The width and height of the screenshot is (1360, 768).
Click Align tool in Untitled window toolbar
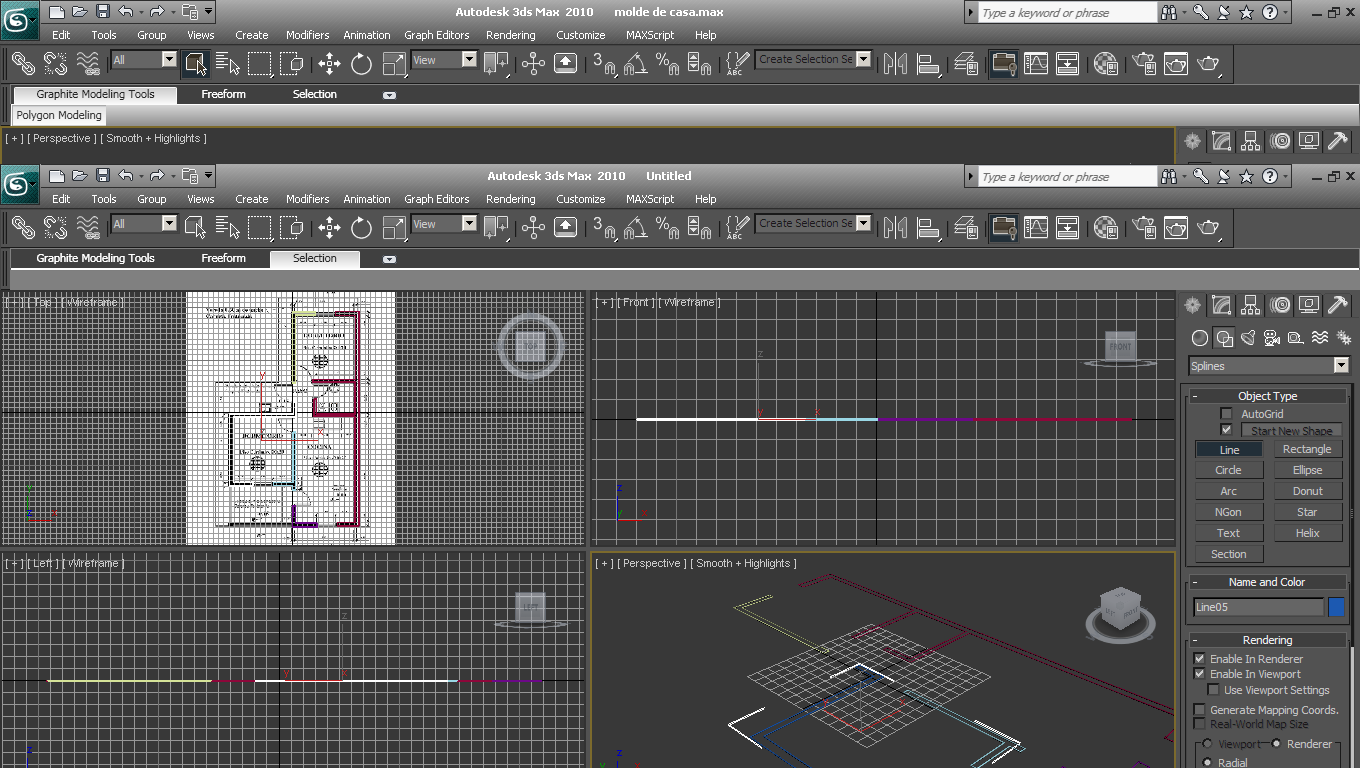pos(928,228)
